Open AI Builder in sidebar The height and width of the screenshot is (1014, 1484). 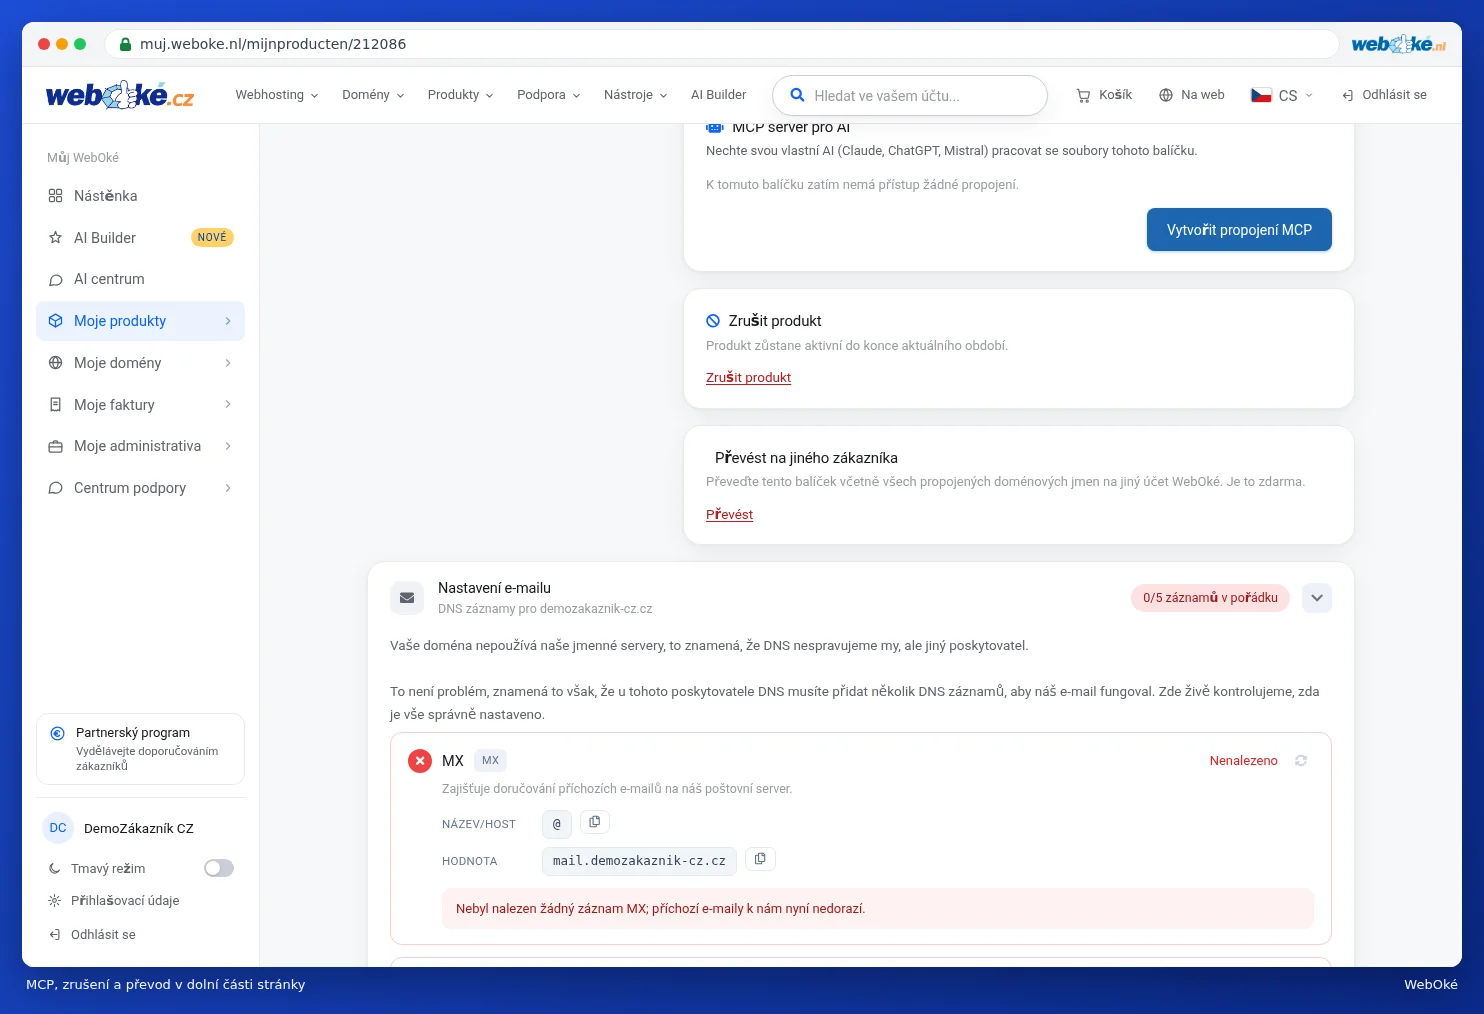click(140, 238)
